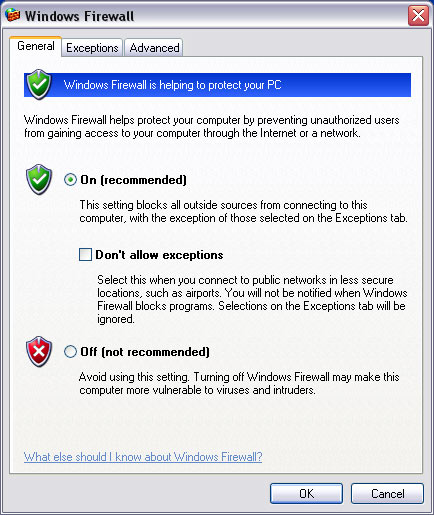
Task: Click the blue firewall status banner text
Action: tap(173, 85)
